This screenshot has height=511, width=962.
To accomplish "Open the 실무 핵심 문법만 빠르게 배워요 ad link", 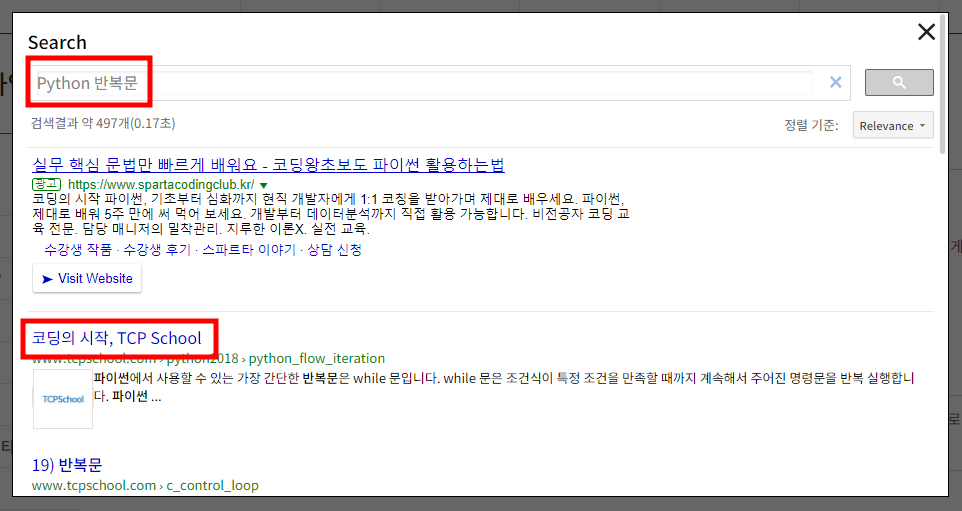I will click(x=268, y=164).
